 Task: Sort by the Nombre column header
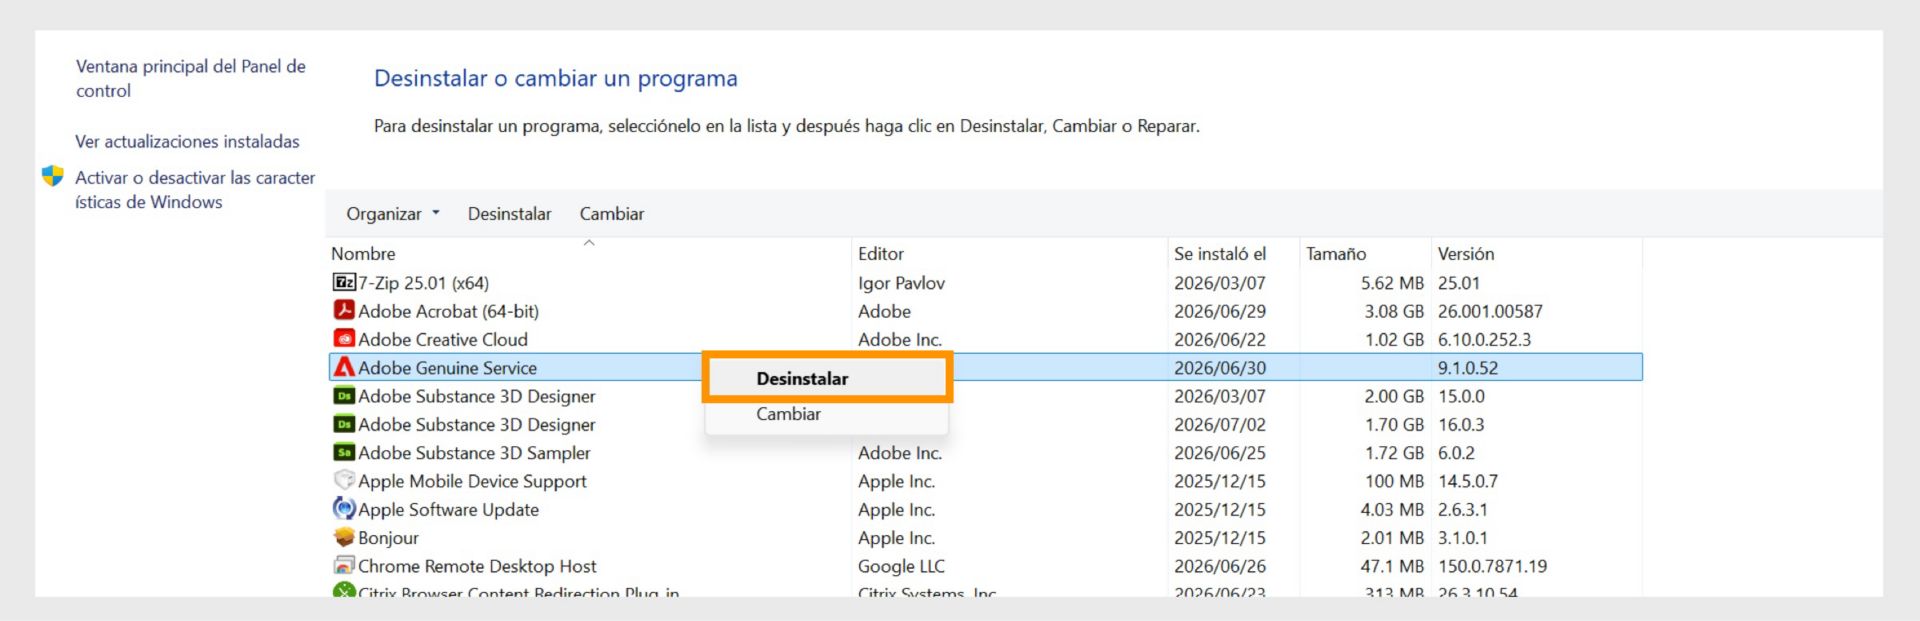point(363,254)
